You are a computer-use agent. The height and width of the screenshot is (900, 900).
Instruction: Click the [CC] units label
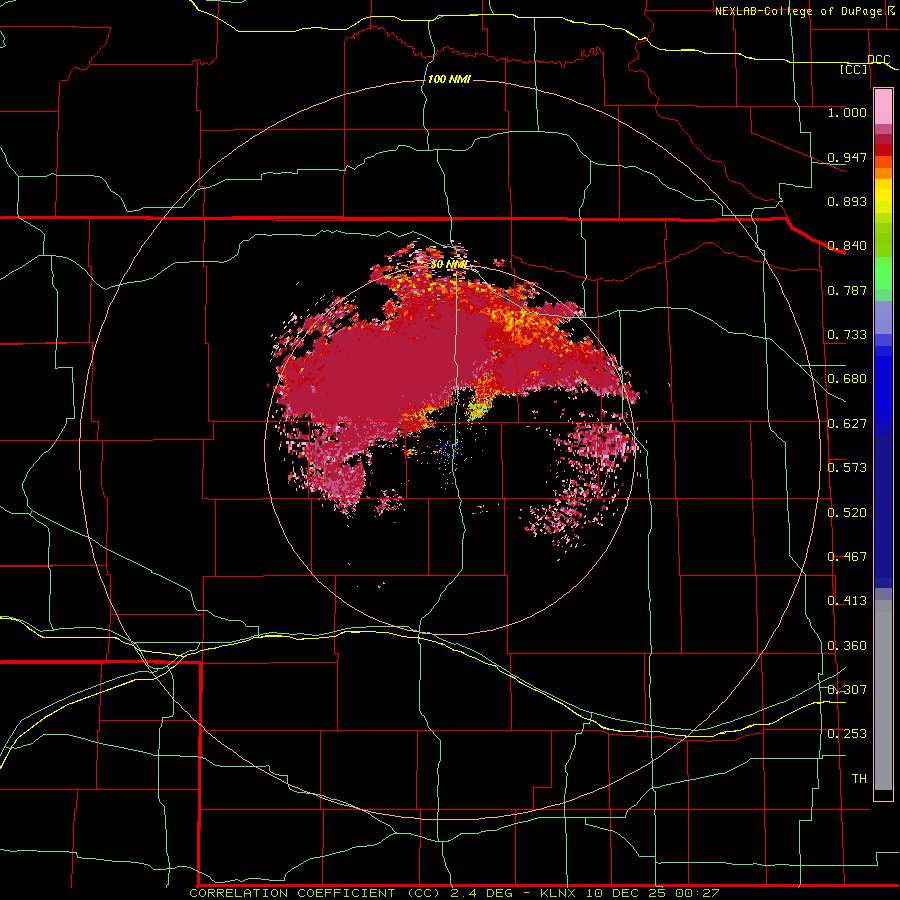854,69
